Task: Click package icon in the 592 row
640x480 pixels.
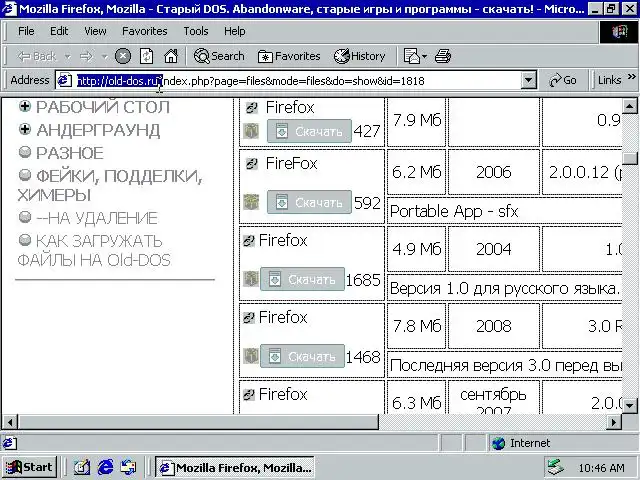Action: pos(251,202)
